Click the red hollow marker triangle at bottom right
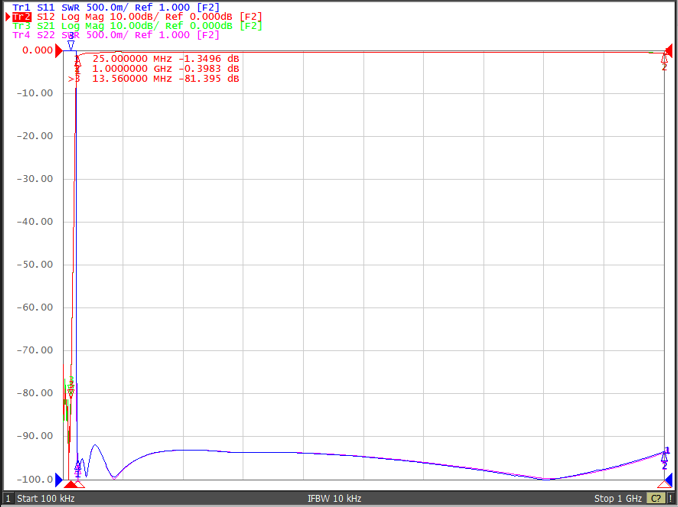Screen dimensions: 678x507 (x=665, y=484)
